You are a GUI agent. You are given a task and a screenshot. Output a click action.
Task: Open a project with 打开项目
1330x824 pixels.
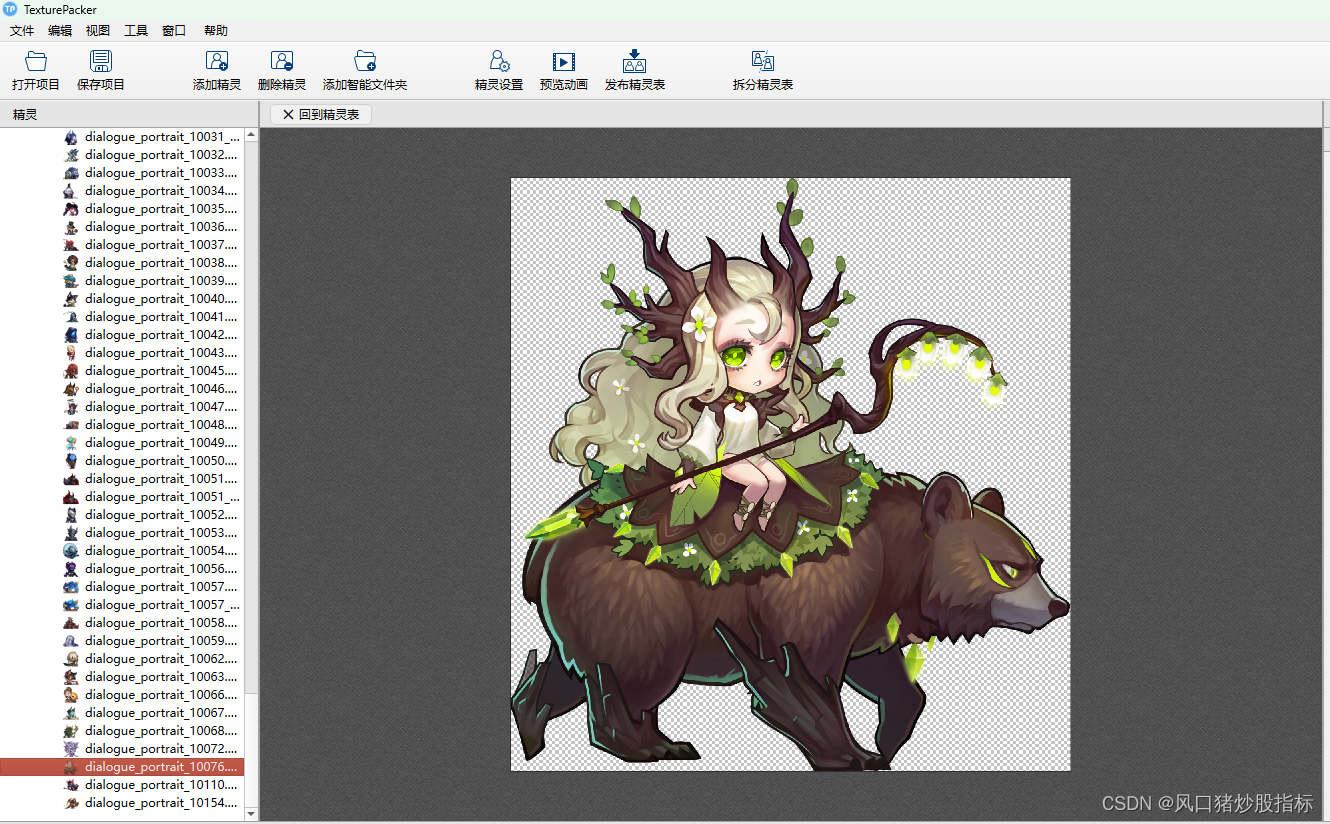click(36, 71)
